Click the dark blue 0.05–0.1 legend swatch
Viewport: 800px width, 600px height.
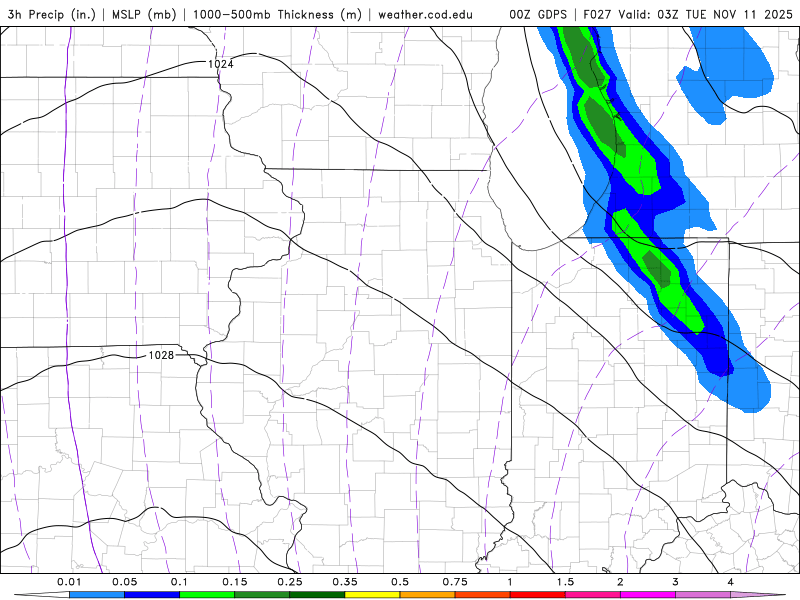click(x=152, y=595)
